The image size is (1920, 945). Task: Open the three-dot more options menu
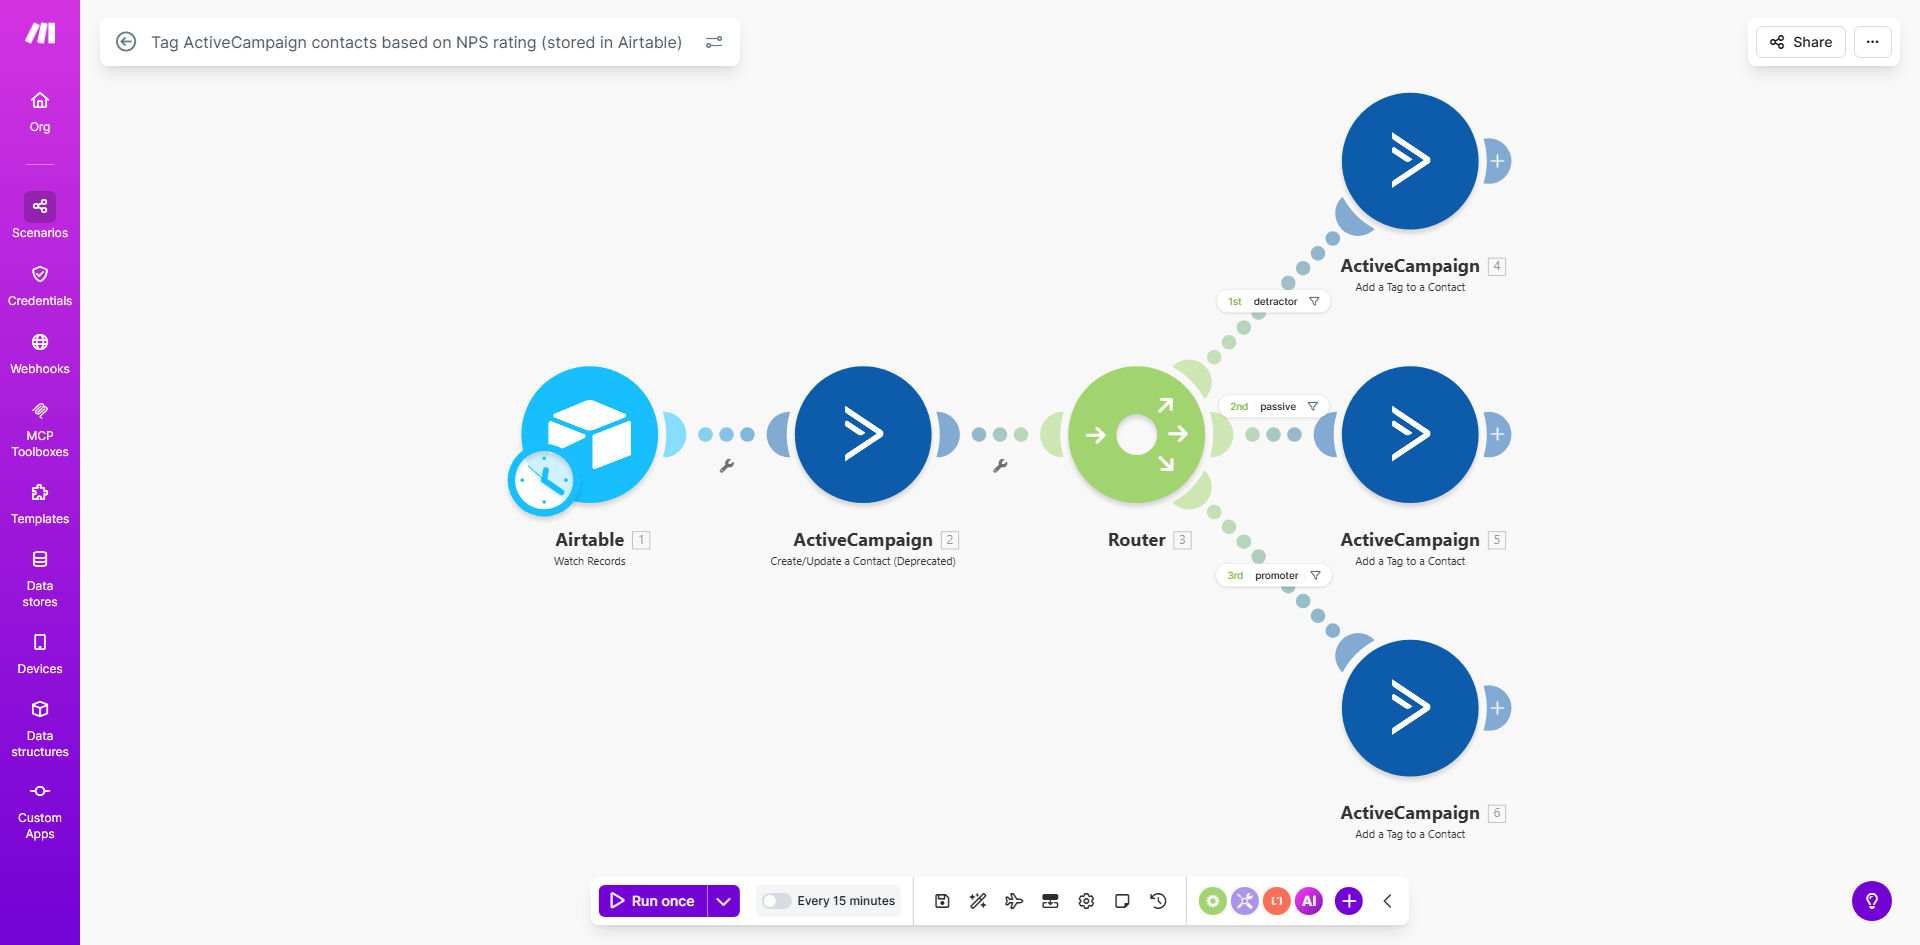coord(1872,42)
